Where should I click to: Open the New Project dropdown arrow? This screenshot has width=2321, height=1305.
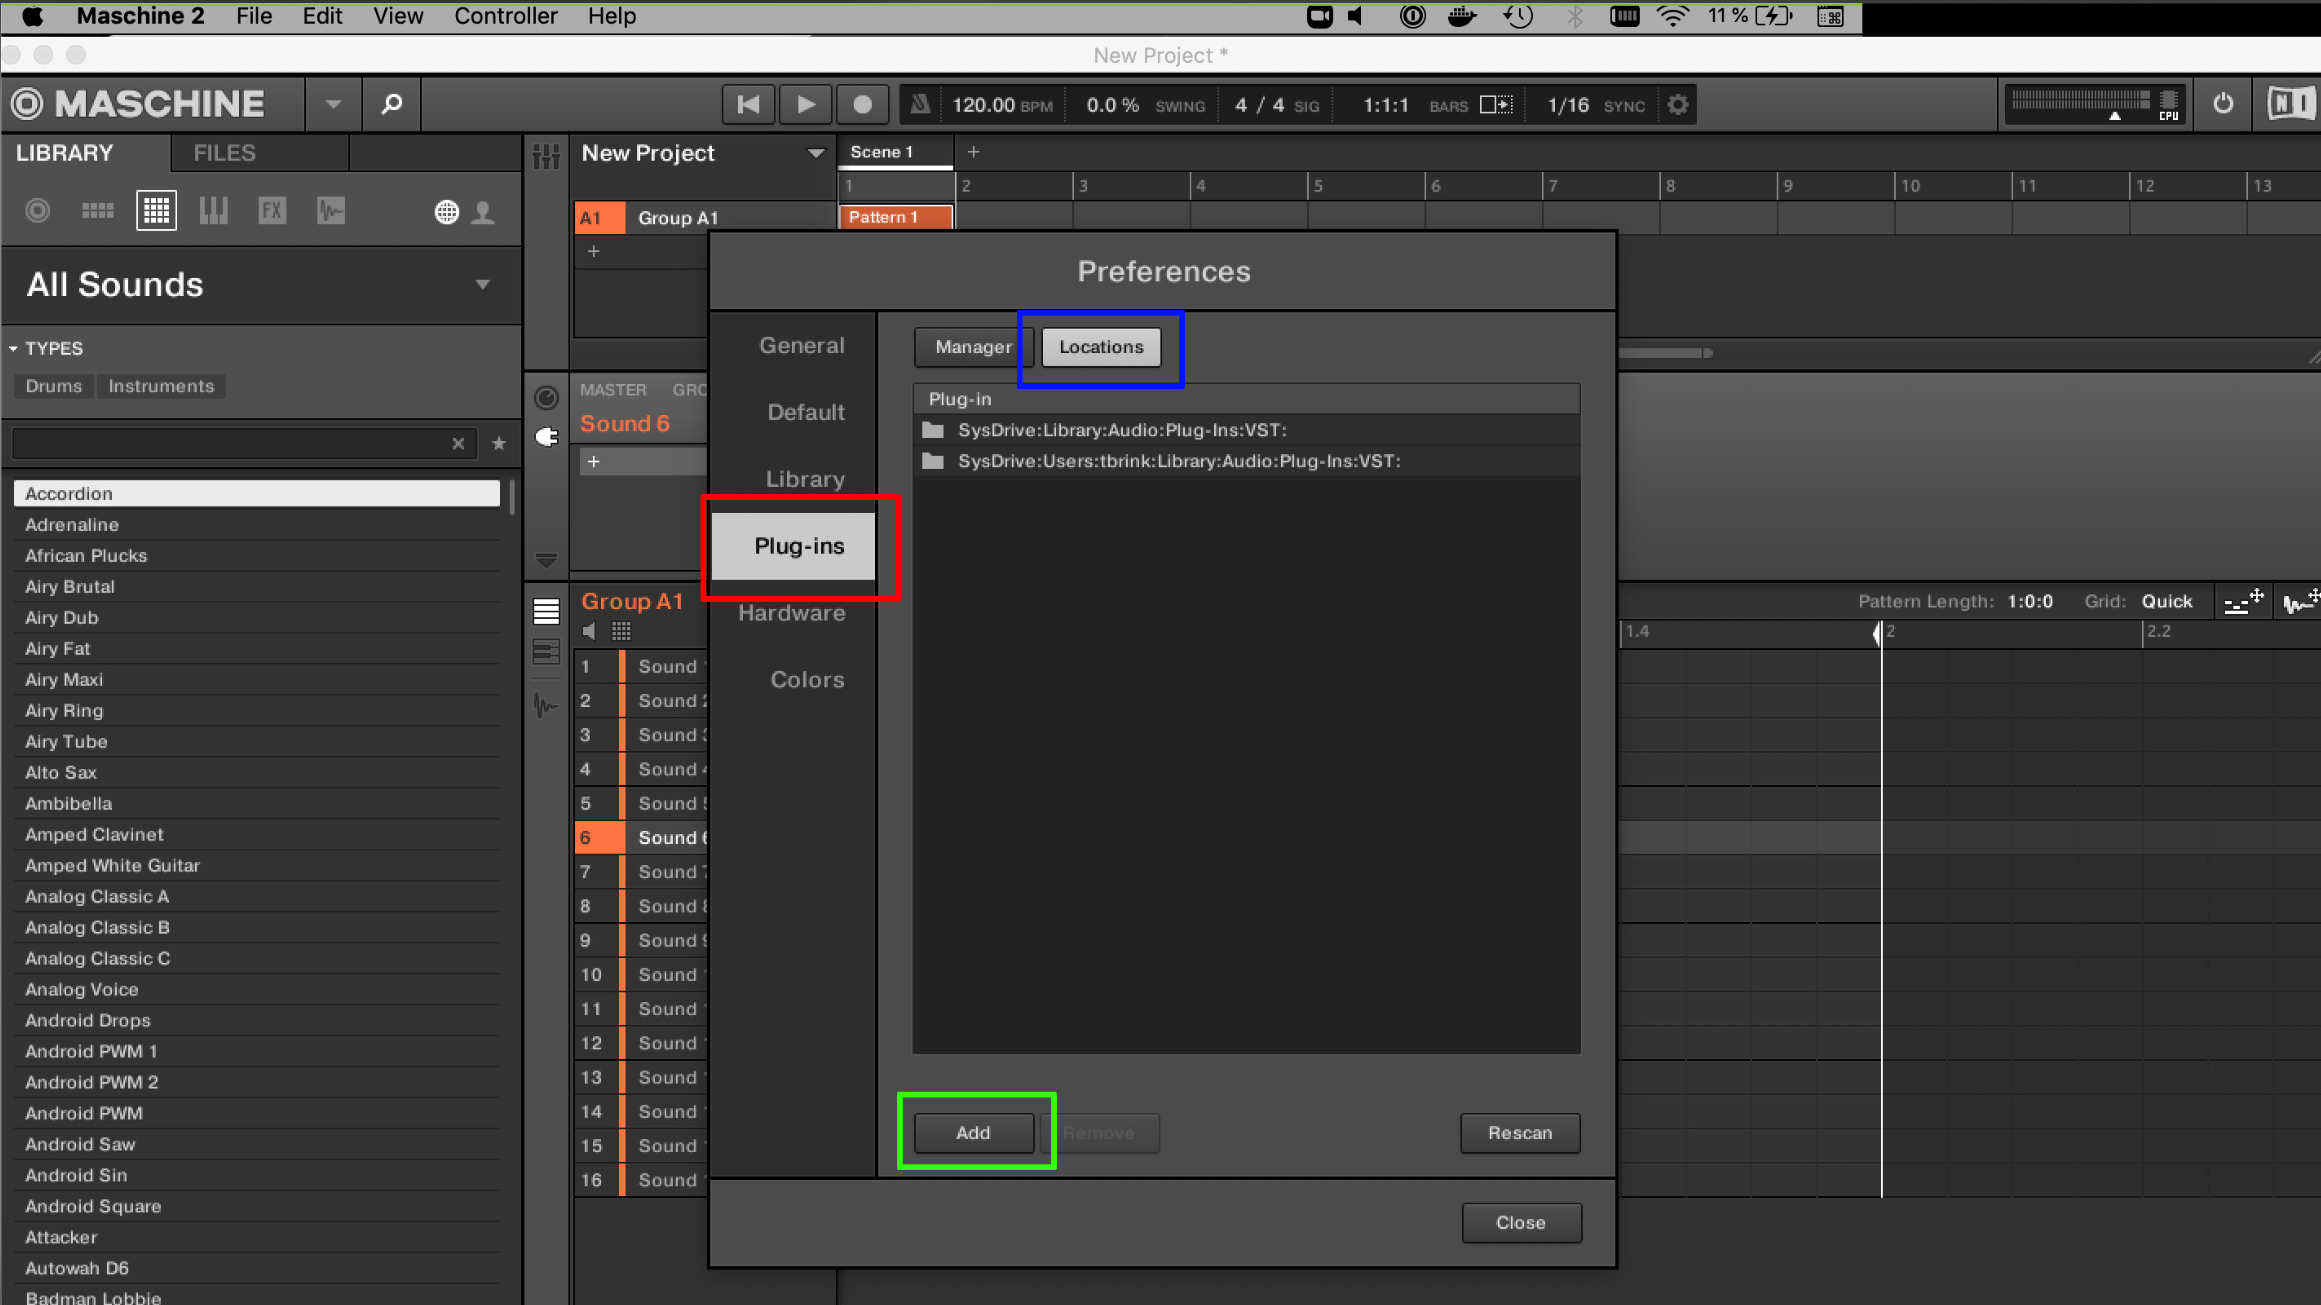[x=816, y=153]
